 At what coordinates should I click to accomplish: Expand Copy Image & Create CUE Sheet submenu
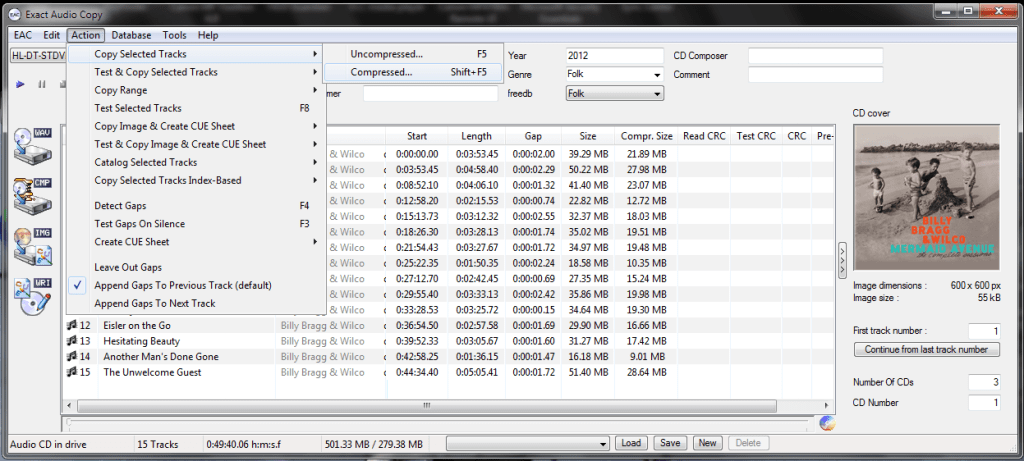click(196, 126)
